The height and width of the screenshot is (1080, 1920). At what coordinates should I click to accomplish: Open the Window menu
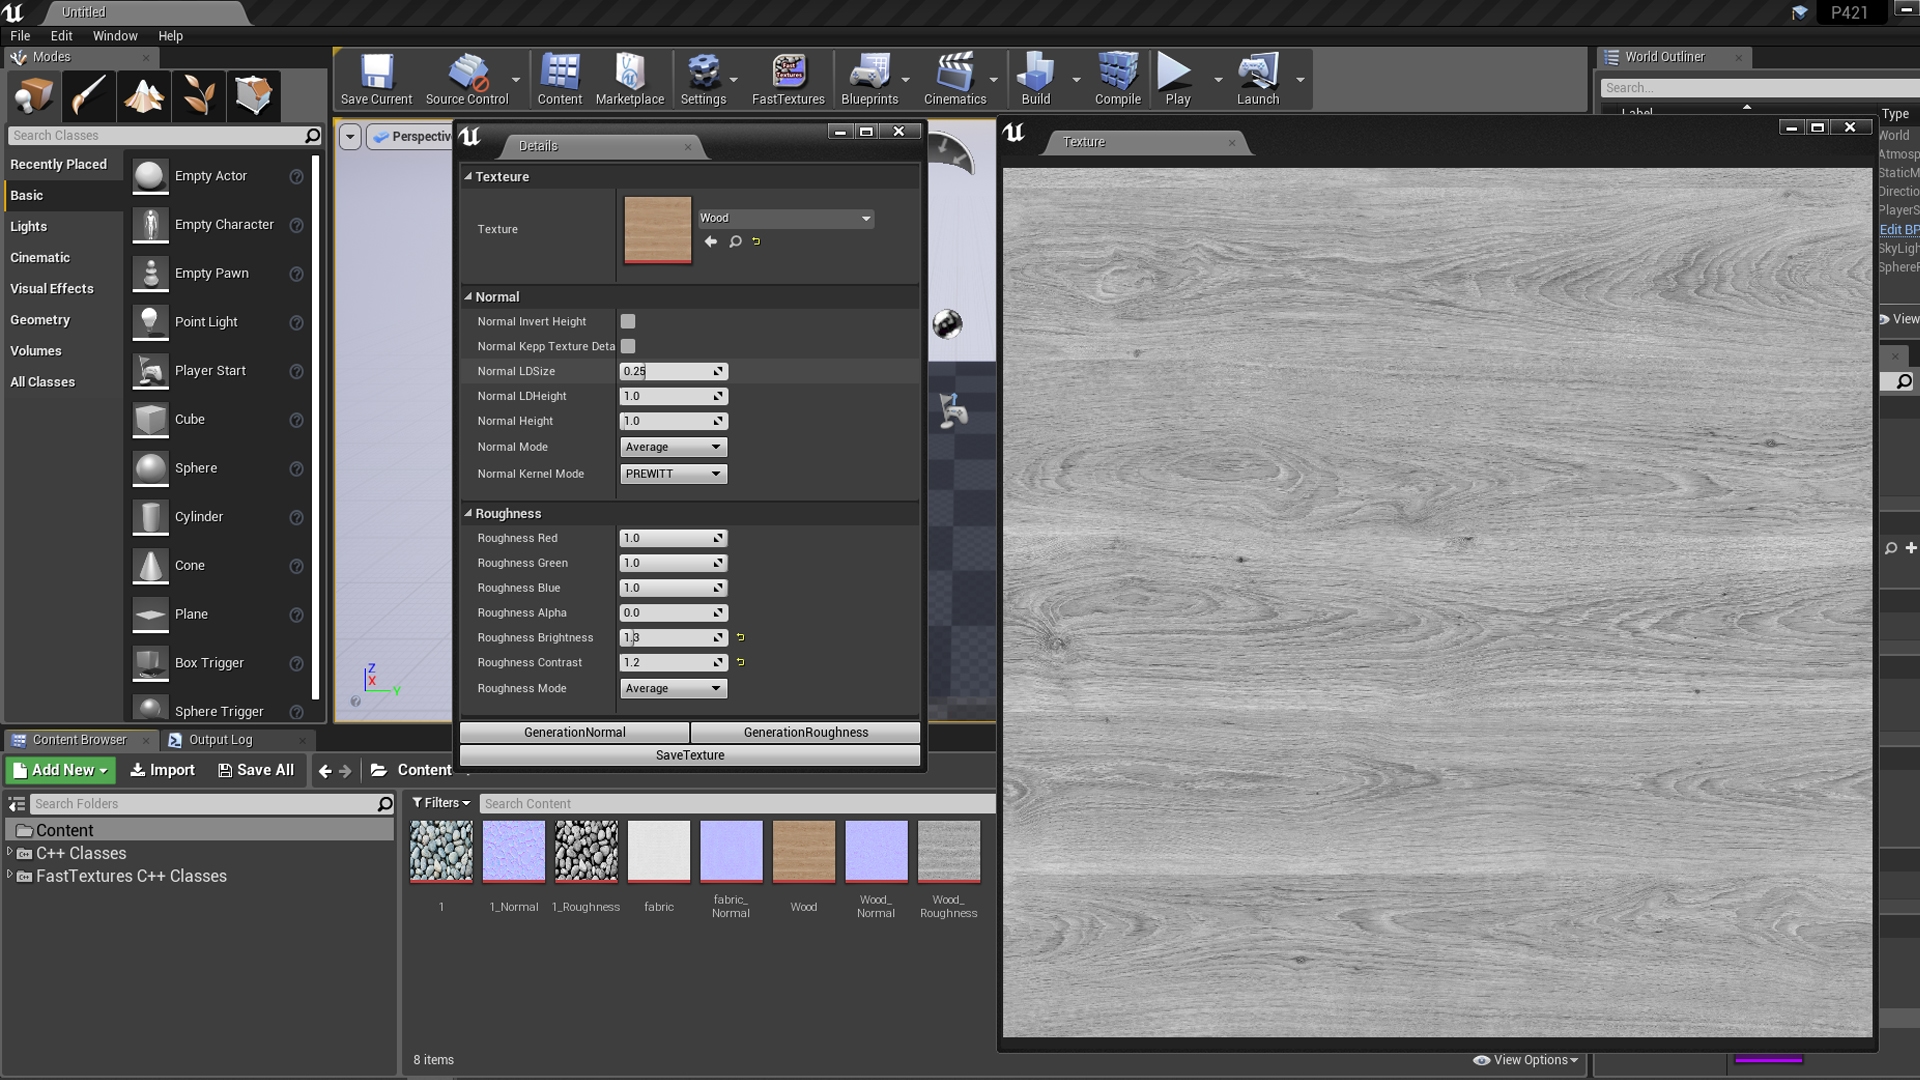point(115,35)
